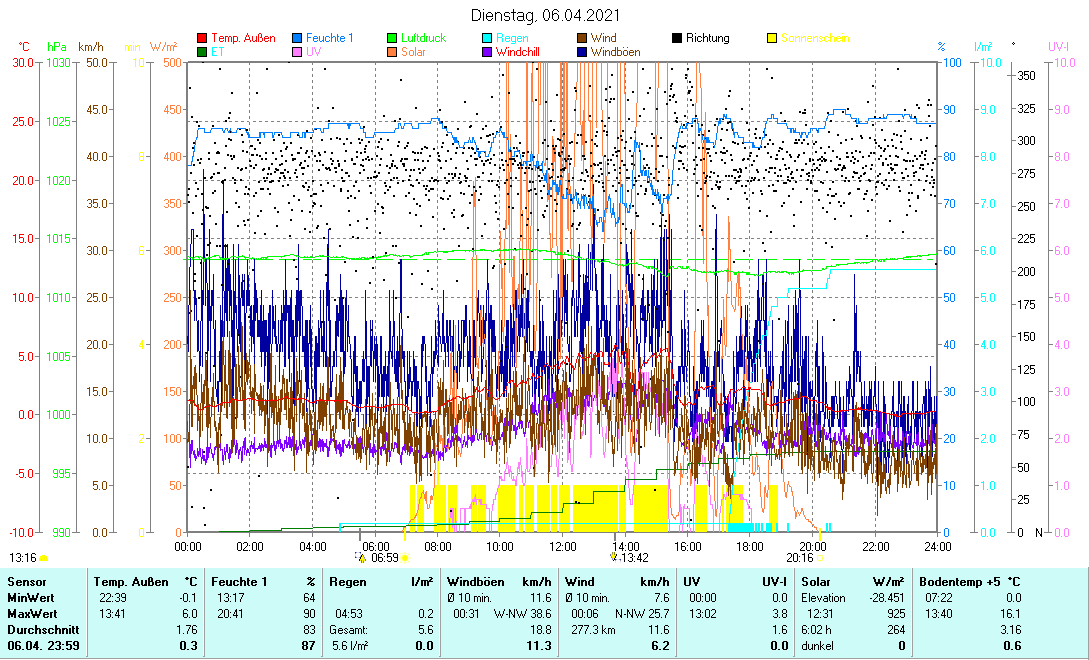
Task: Click the dark blue Windböen legend square
Action: point(582,52)
